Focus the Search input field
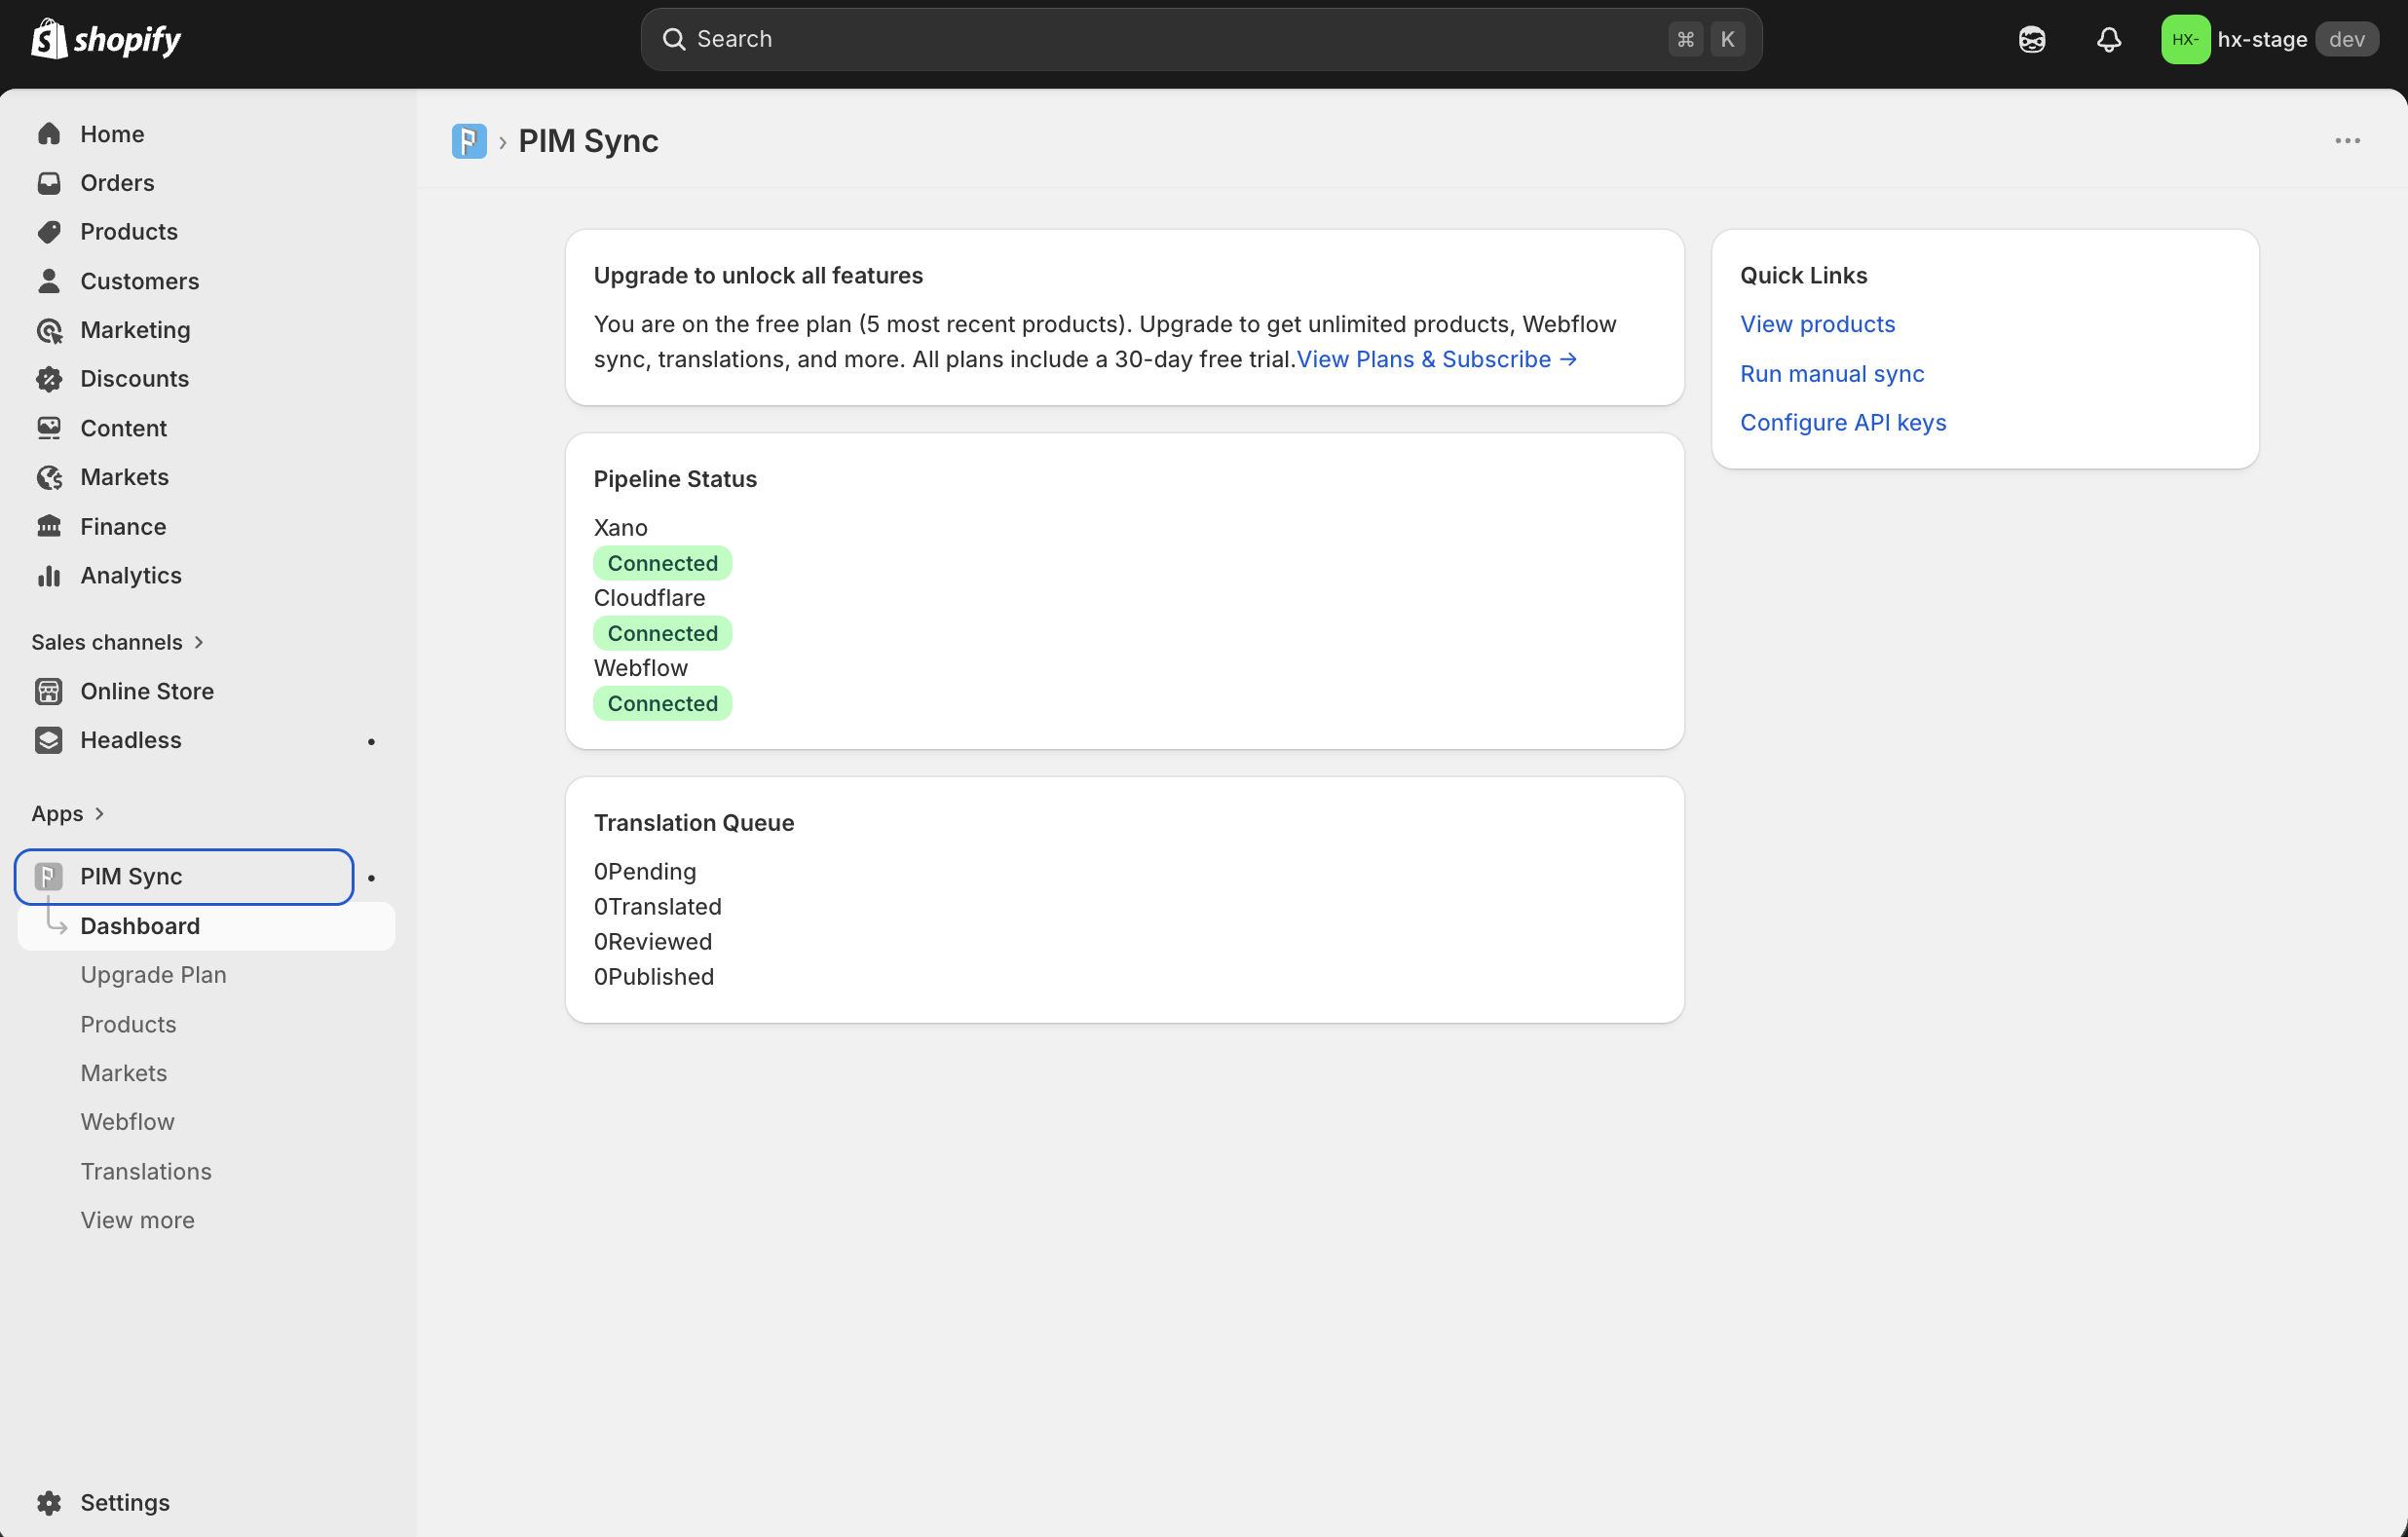This screenshot has width=2408, height=1537. coord(1201,39)
